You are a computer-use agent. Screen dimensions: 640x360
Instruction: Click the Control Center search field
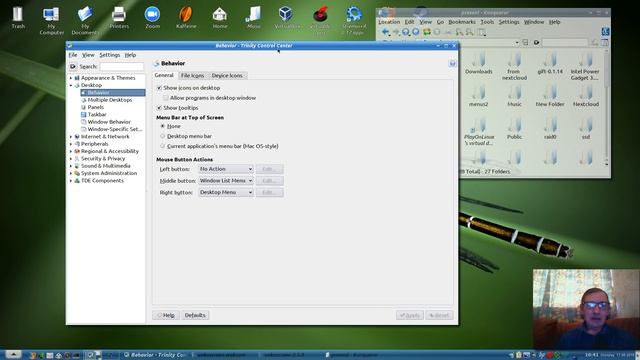(122, 66)
